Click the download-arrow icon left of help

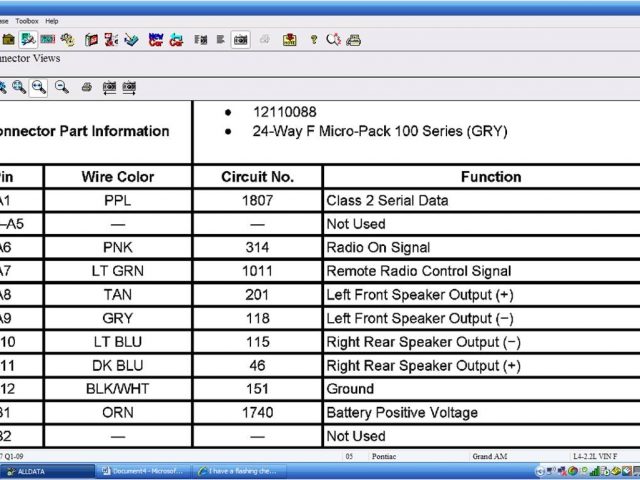coord(290,40)
